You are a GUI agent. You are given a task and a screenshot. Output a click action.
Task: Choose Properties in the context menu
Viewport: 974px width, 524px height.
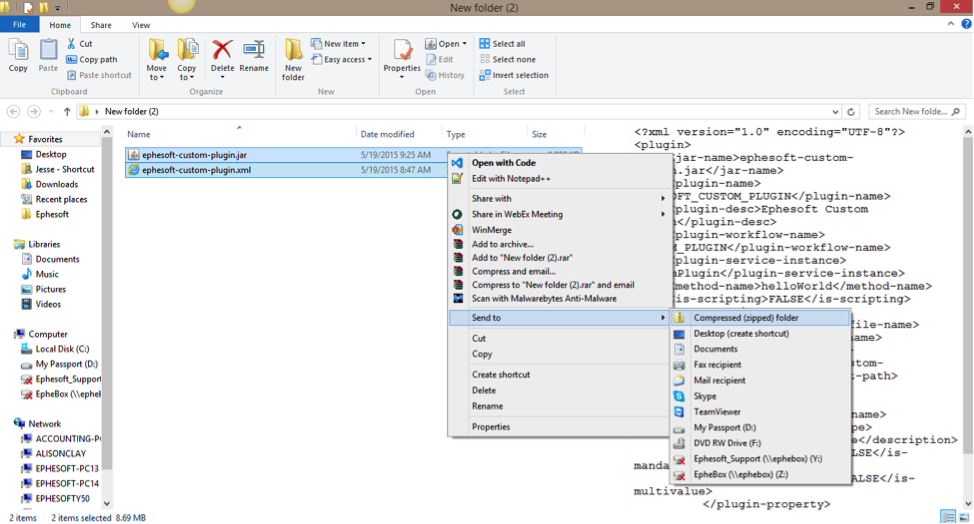pyautogui.click(x=491, y=427)
